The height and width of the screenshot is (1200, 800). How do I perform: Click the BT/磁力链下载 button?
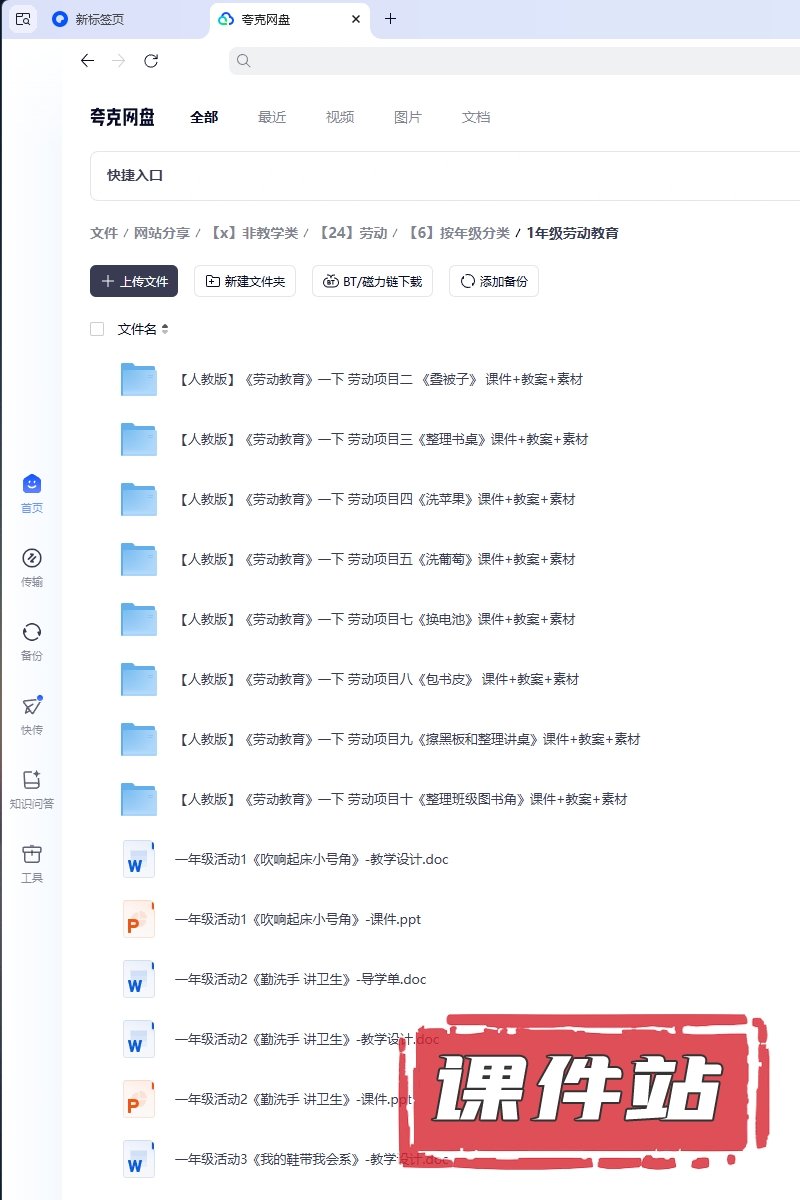[x=372, y=282]
